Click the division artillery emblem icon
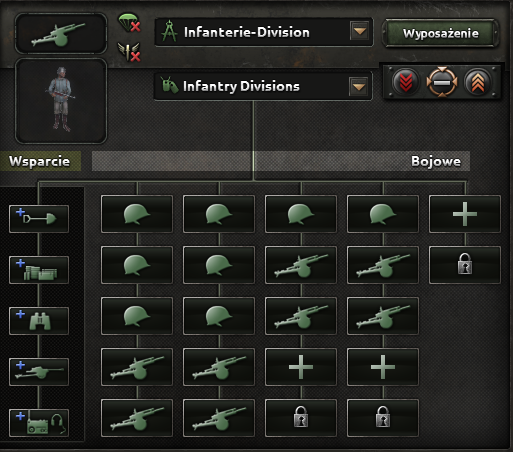 coord(61,33)
